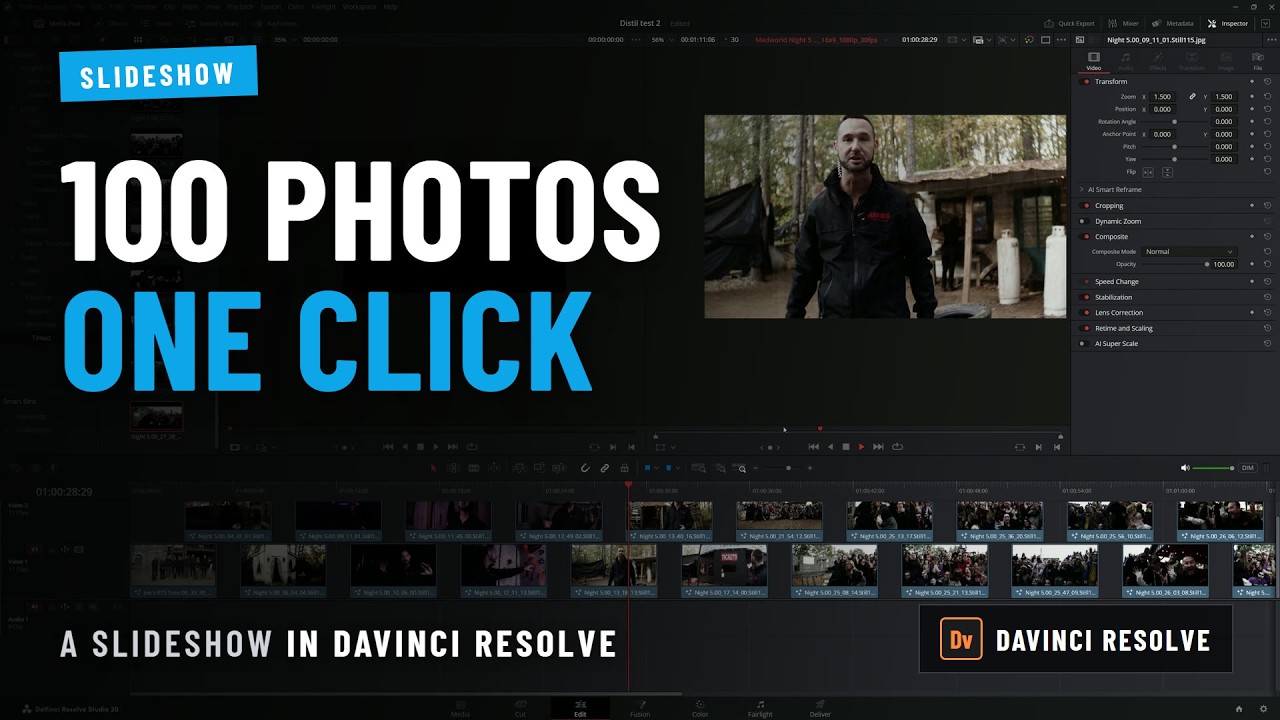The image size is (1280, 720).
Task: Adjust the Opacity slider
Action: [1174, 264]
